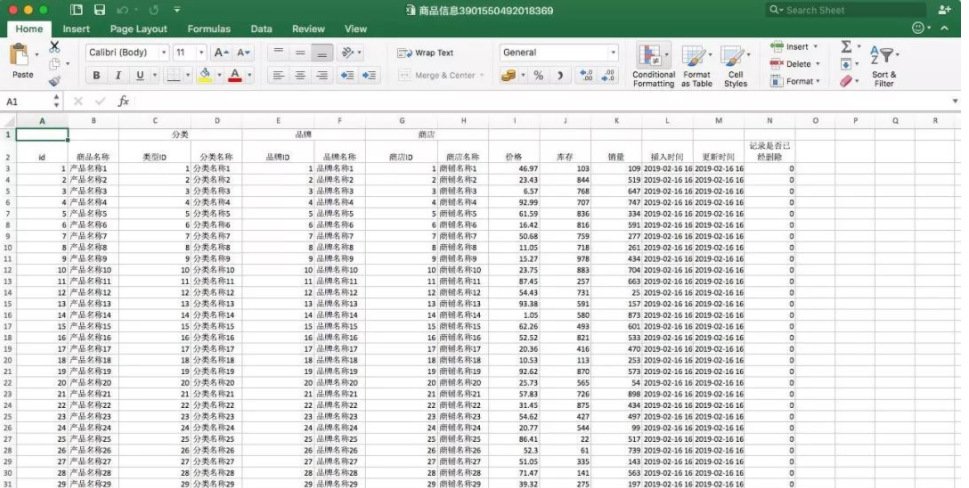The width and height of the screenshot is (969, 488).
Task: Toggle bottom vertical alignment
Action: (322, 53)
